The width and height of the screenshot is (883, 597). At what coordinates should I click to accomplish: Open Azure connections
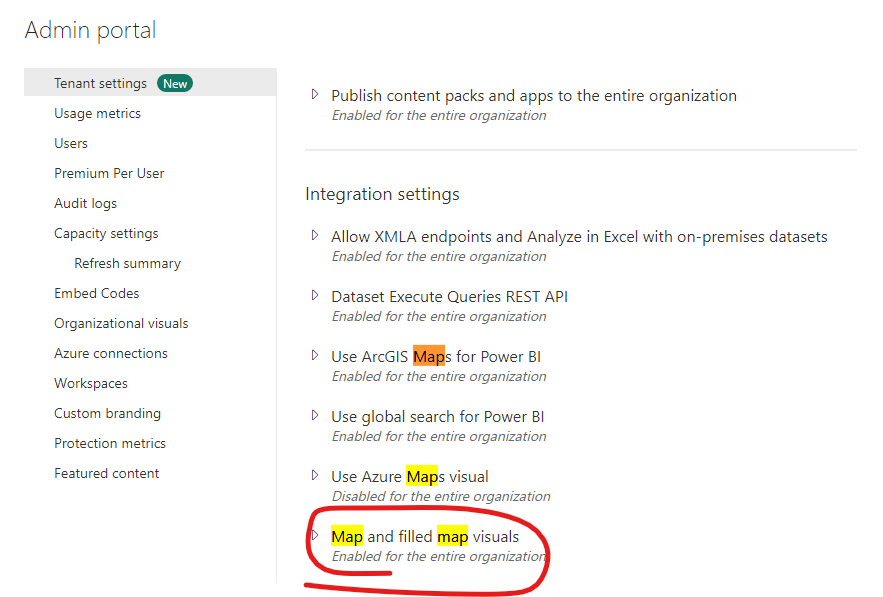click(x=111, y=353)
